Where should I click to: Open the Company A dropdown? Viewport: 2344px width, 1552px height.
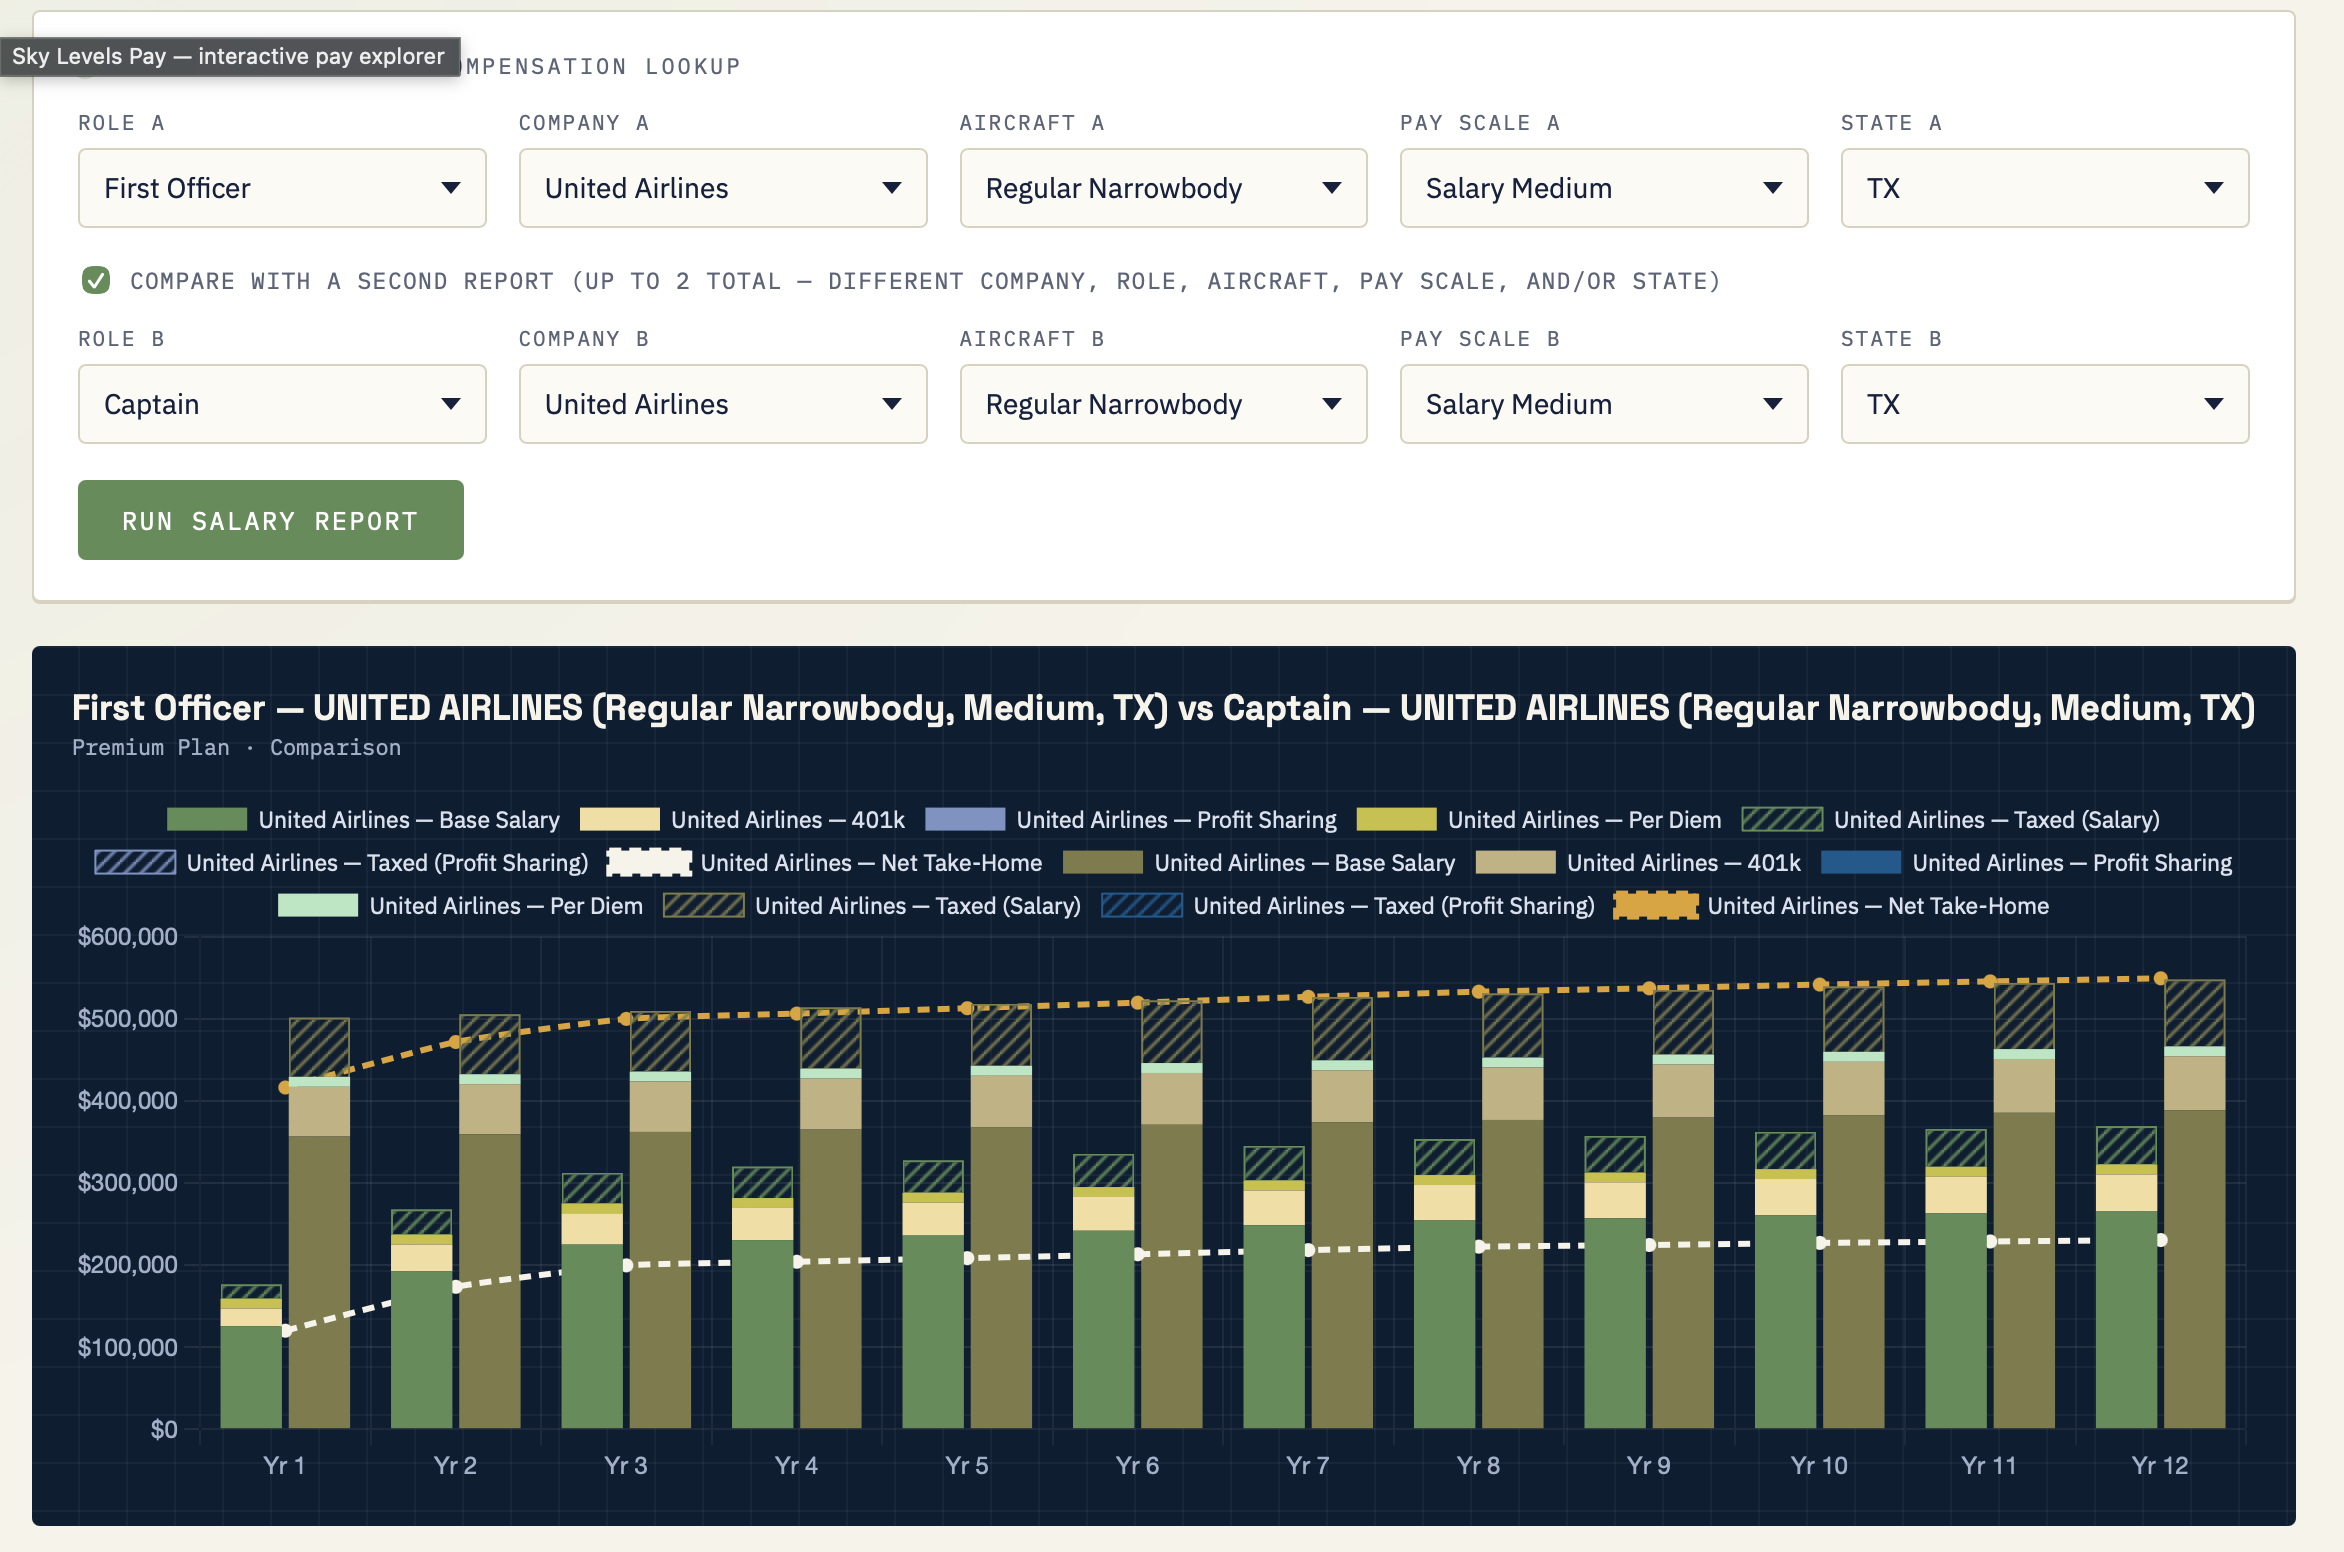coord(723,188)
